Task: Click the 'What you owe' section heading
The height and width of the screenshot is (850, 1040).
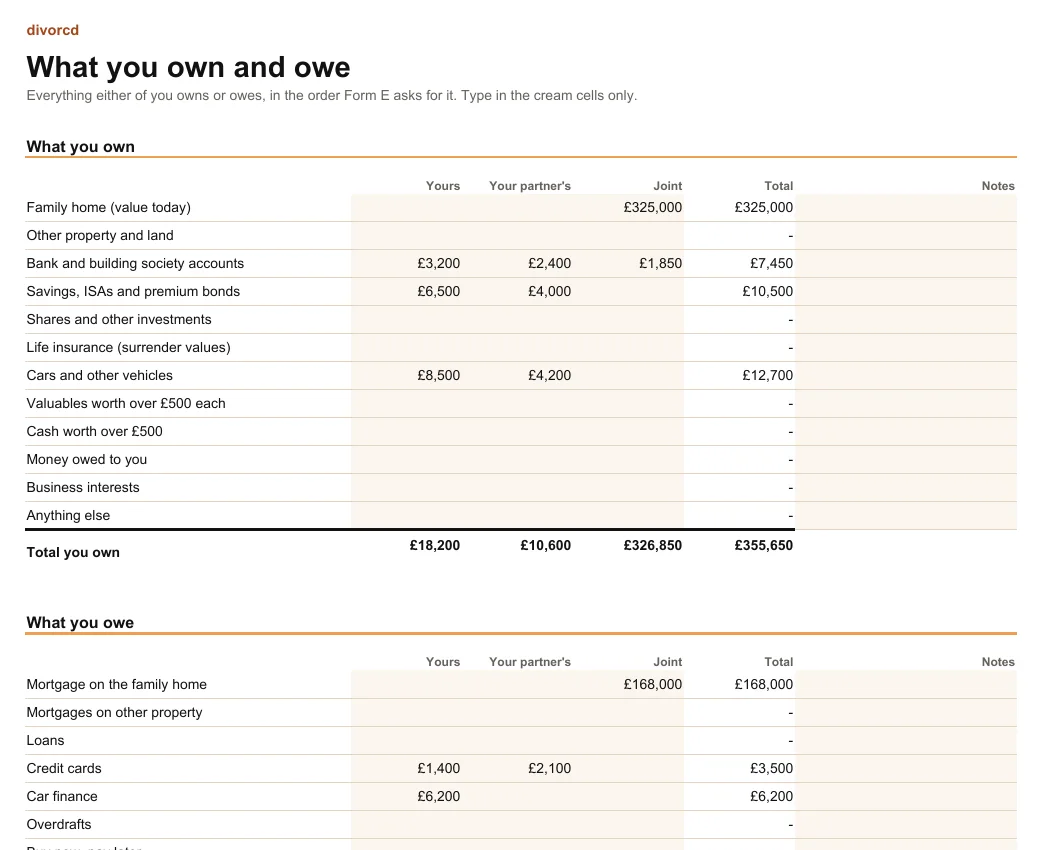Action: point(80,623)
